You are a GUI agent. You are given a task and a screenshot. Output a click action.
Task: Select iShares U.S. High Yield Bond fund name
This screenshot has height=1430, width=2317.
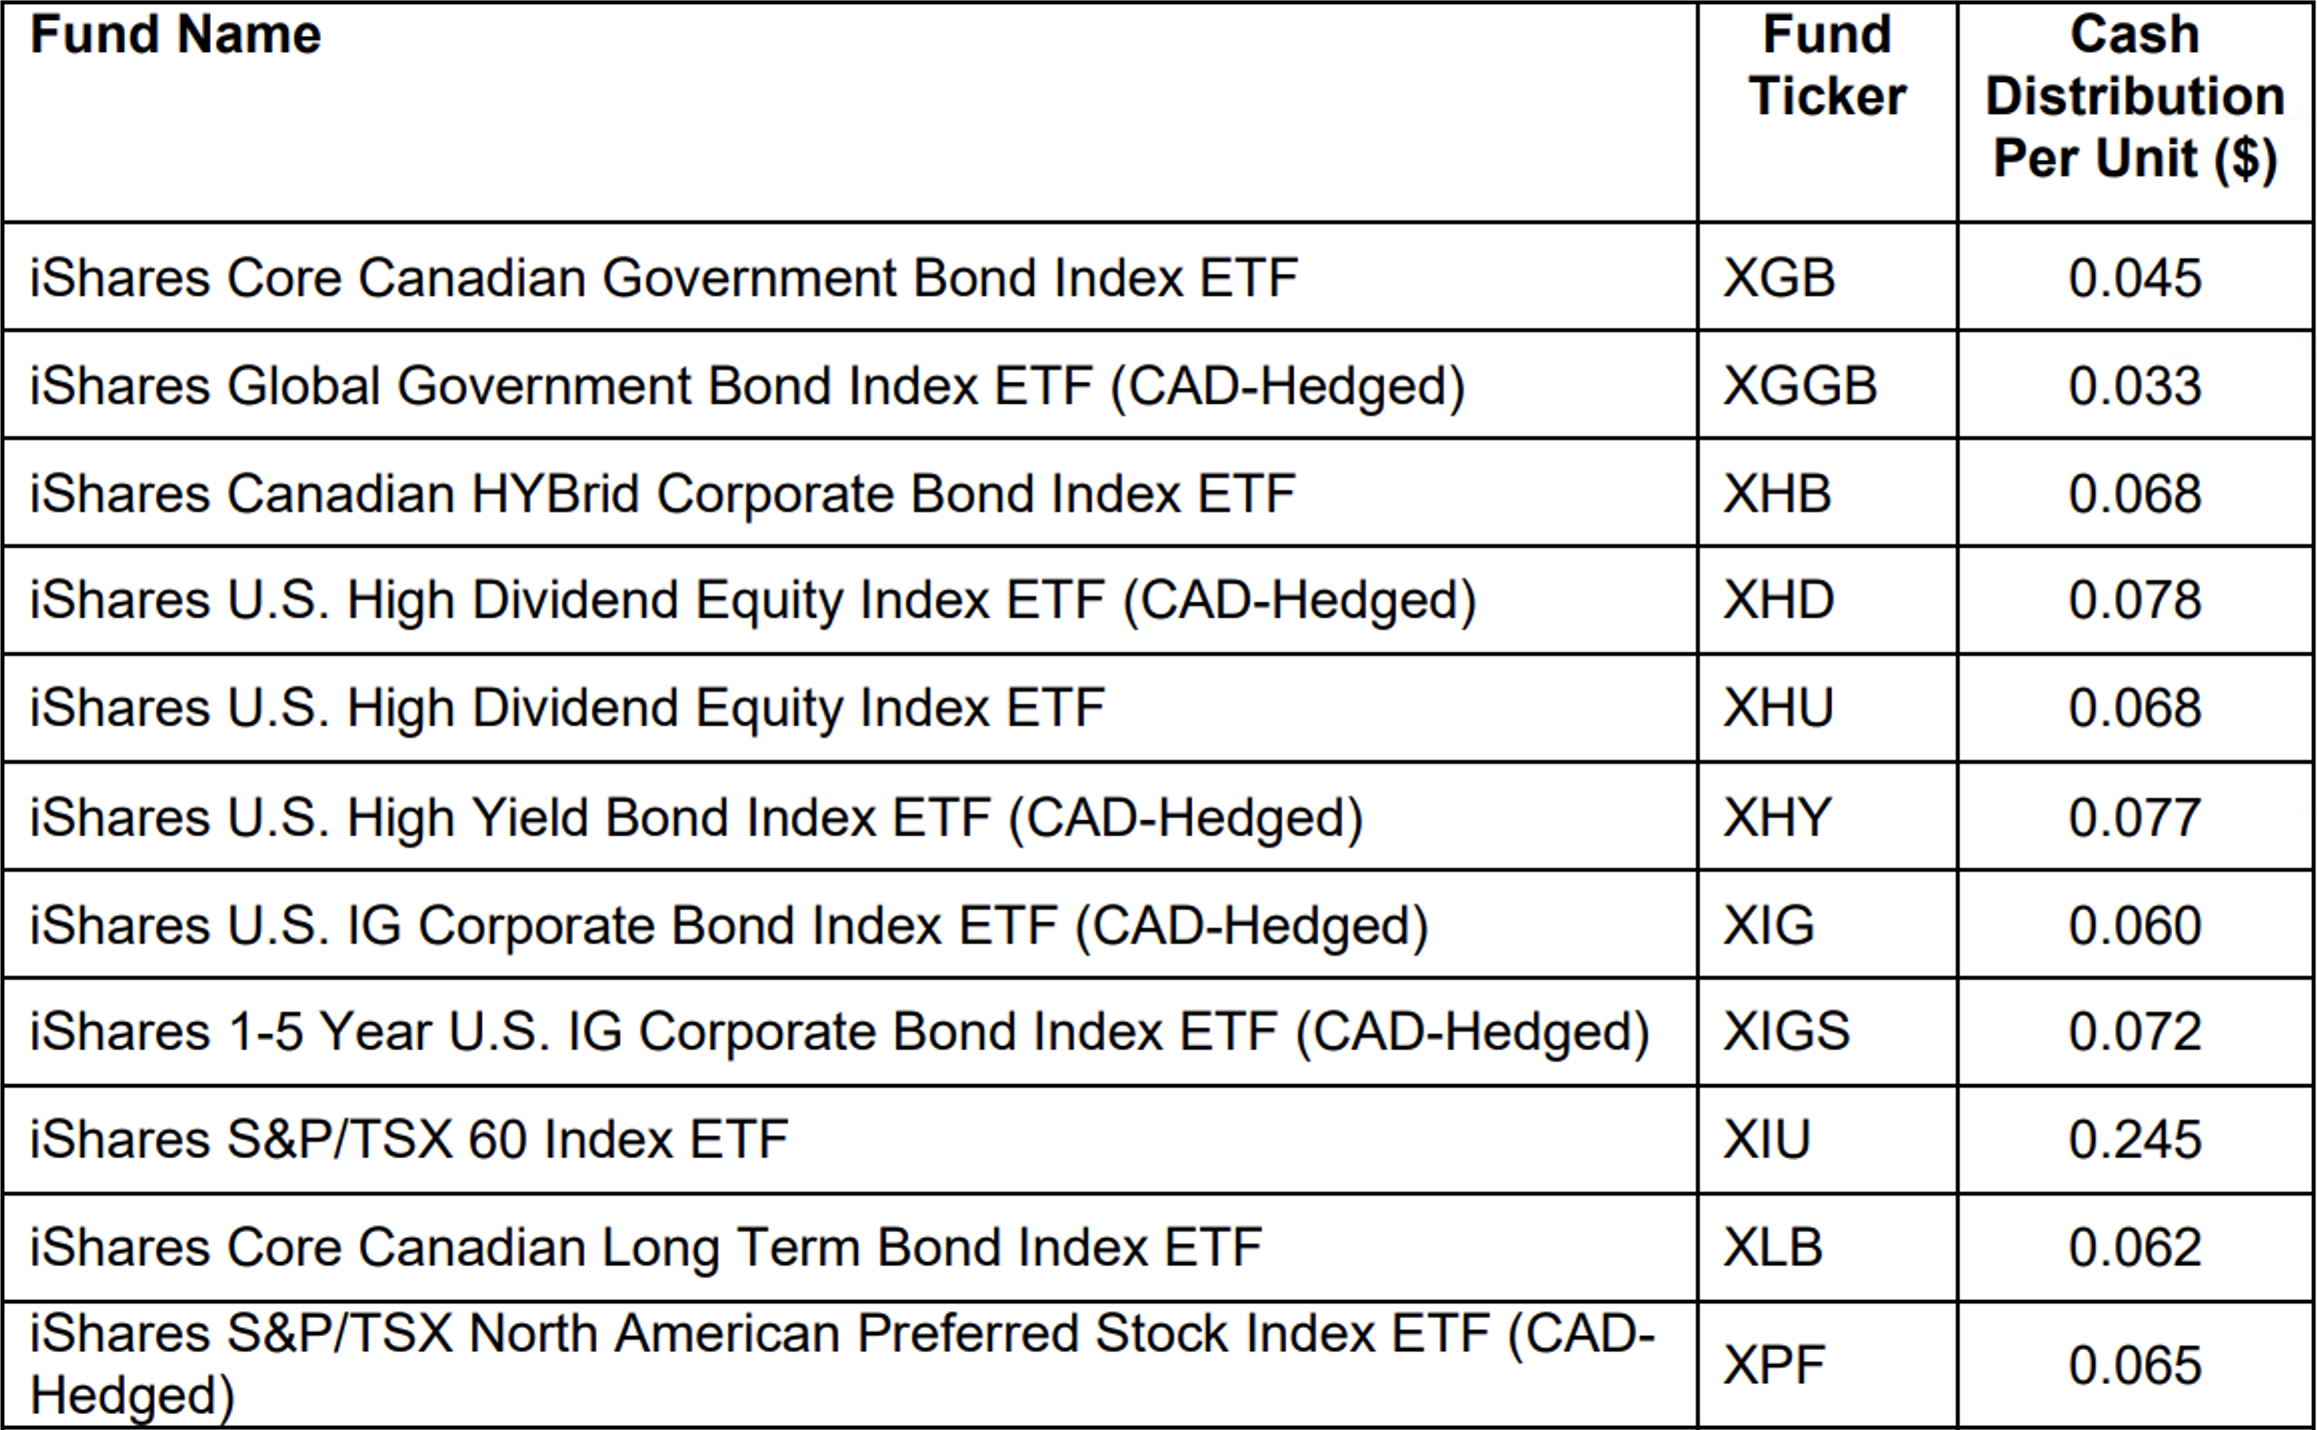(696, 817)
